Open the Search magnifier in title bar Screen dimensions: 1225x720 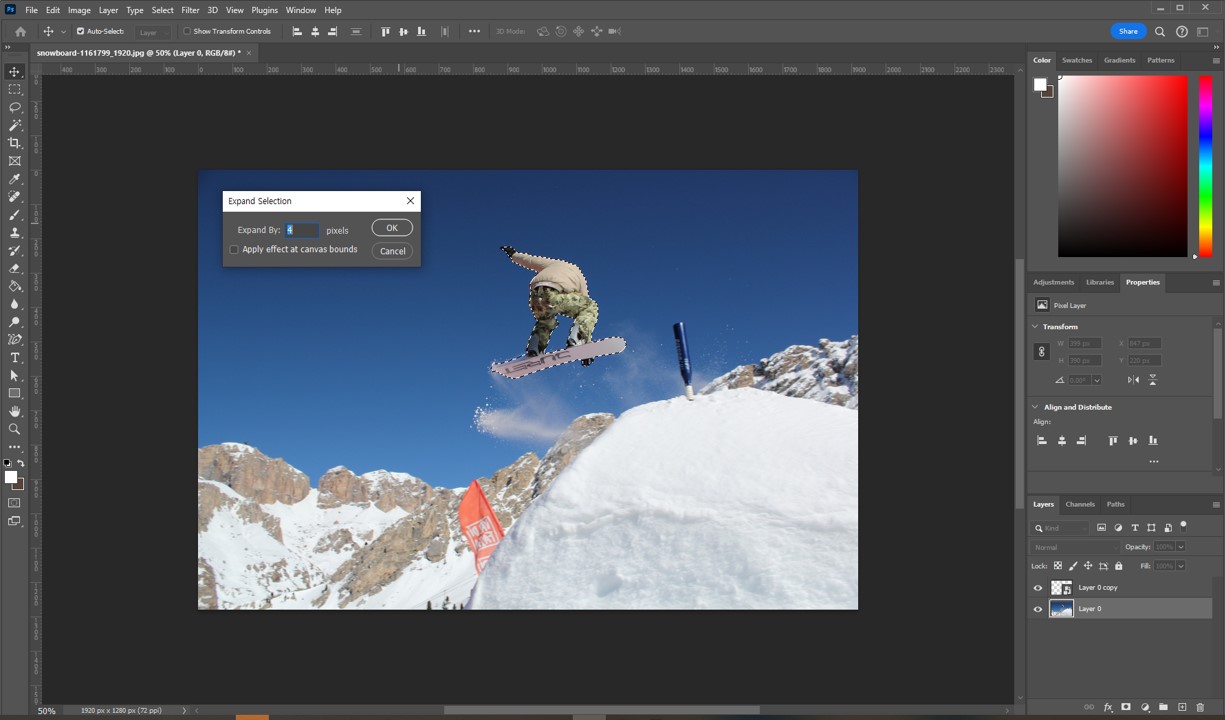pos(1160,31)
